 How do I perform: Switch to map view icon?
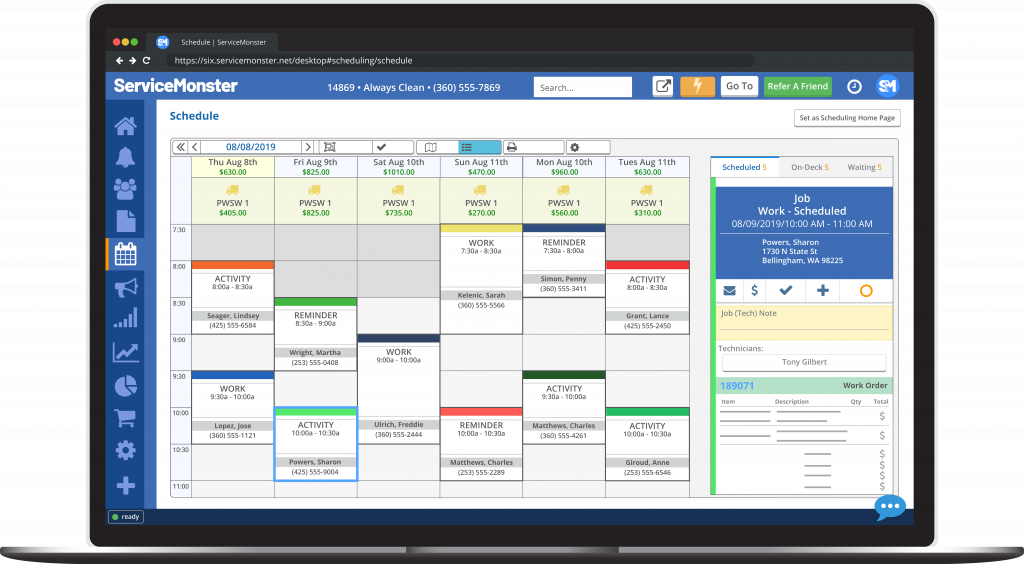430,147
